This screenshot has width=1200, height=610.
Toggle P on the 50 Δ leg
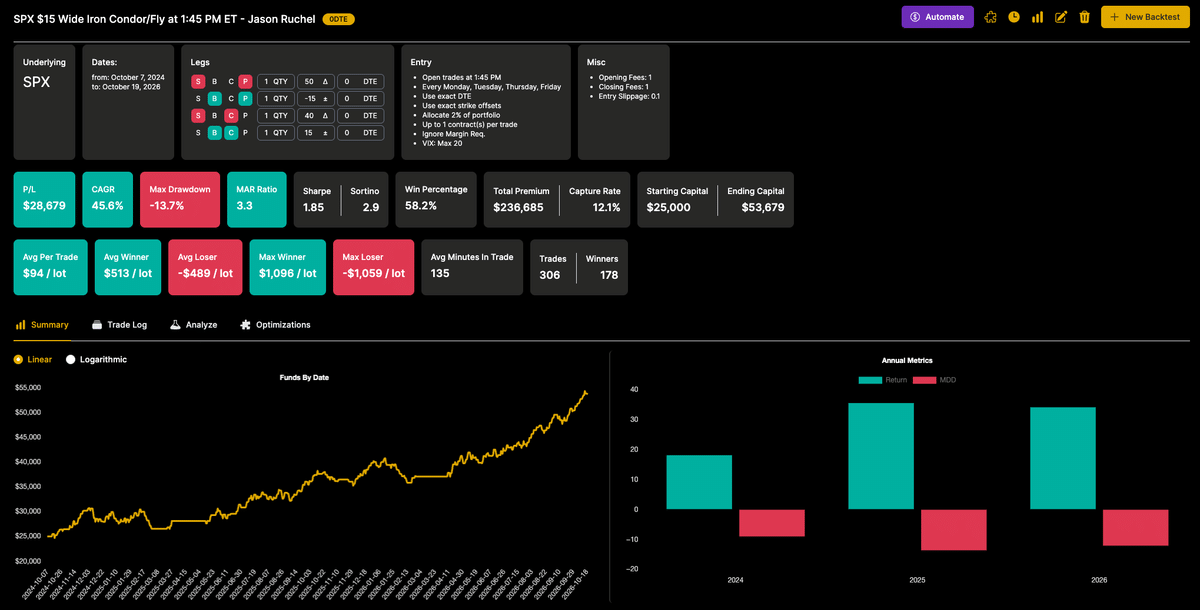click(245, 82)
